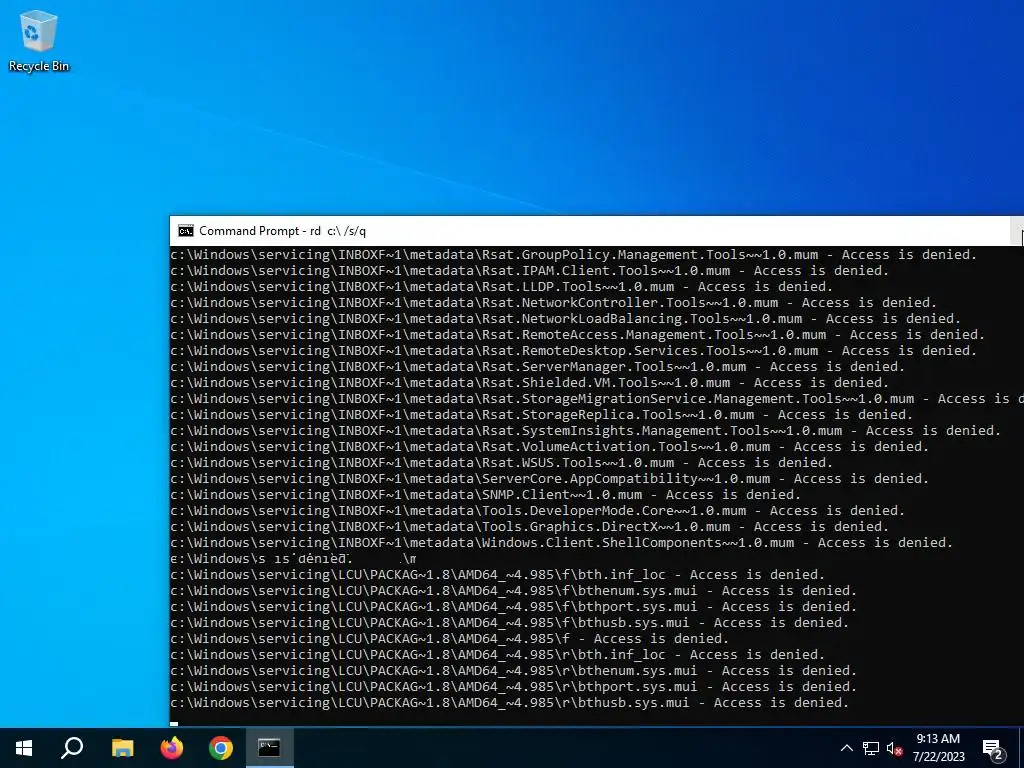Open the Recycle Bin desktop icon
The image size is (1024, 768).
39,41
